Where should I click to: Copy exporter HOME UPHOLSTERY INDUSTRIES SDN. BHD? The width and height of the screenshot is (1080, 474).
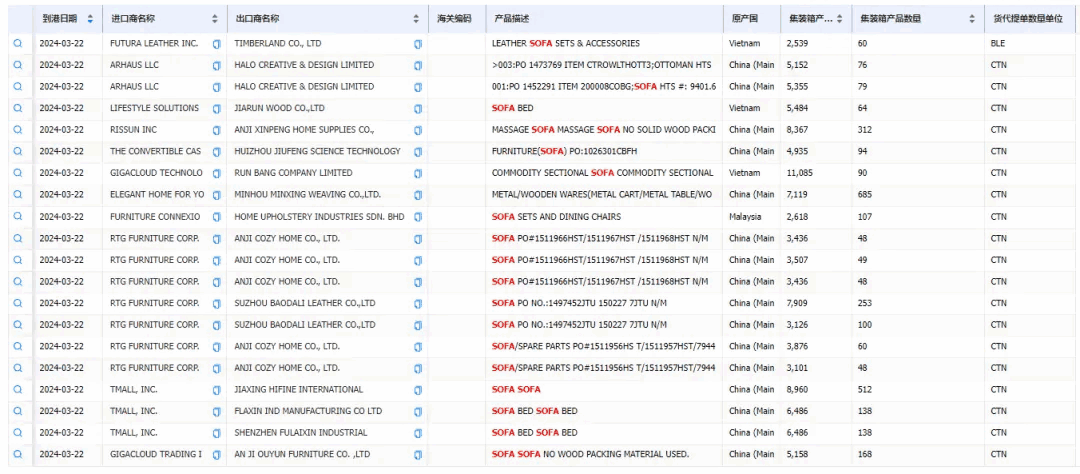(x=418, y=217)
